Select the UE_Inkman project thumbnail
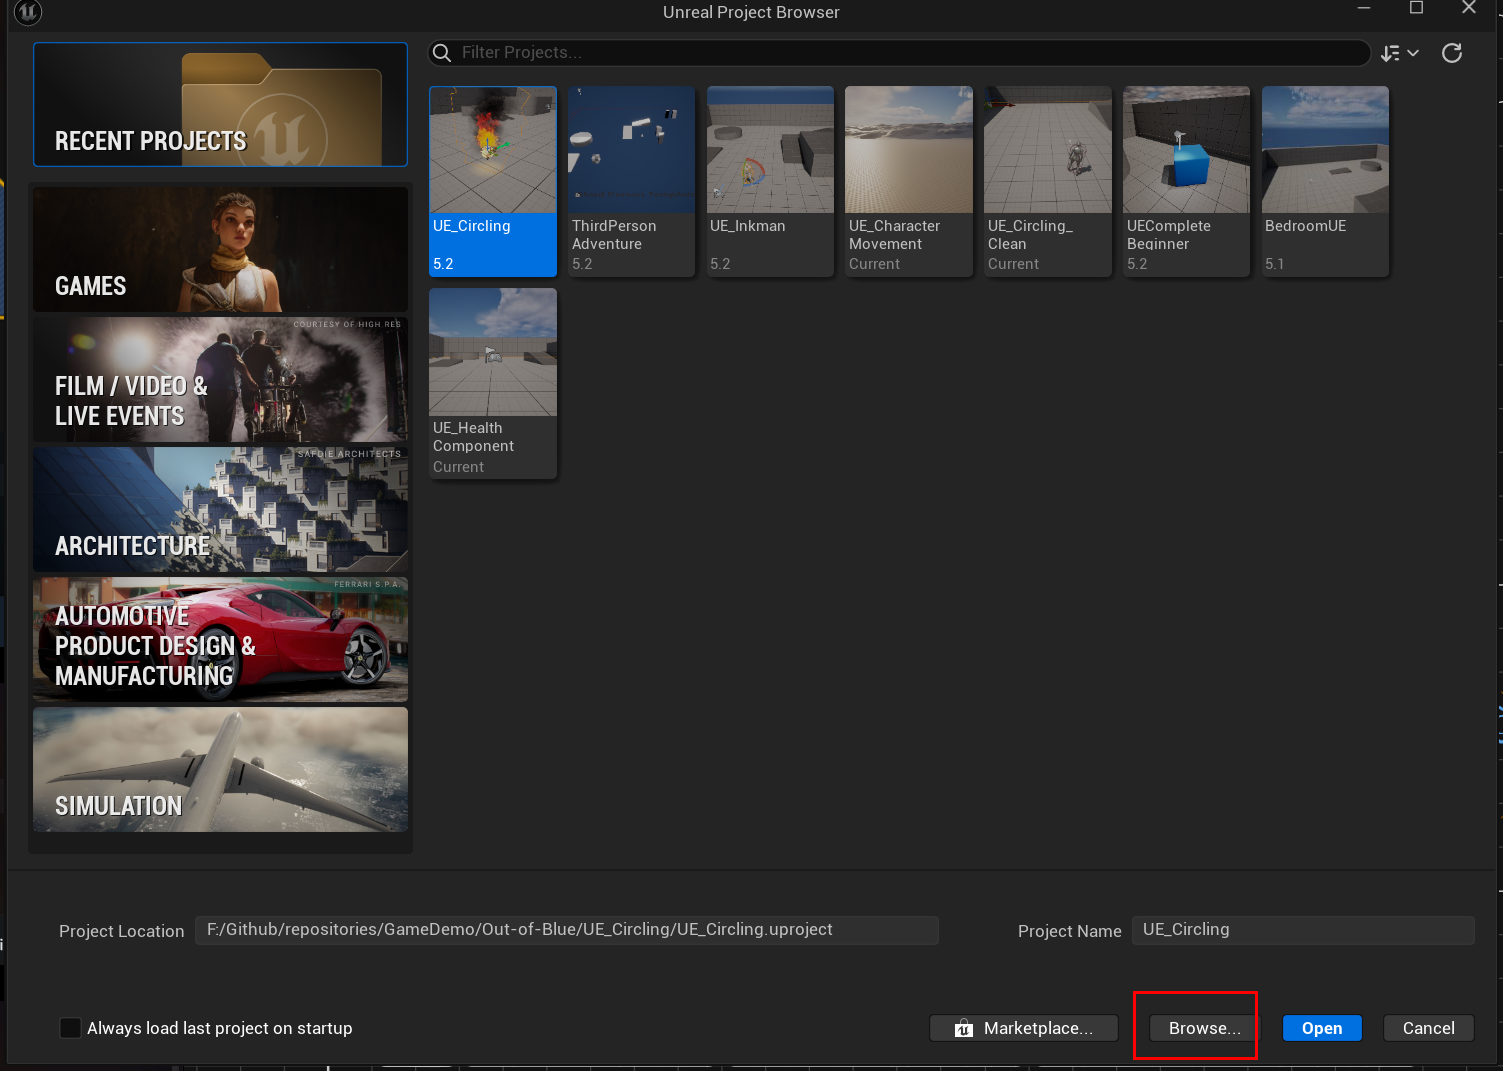The image size is (1503, 1071). (x=770, y=150)
